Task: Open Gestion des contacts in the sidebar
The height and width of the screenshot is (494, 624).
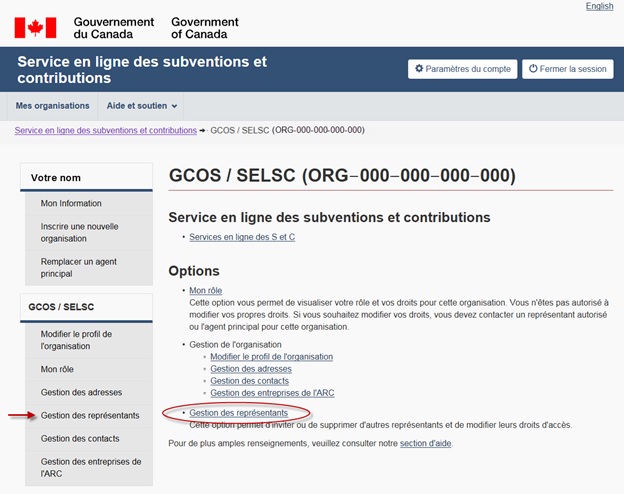Action: pos(80,438)
